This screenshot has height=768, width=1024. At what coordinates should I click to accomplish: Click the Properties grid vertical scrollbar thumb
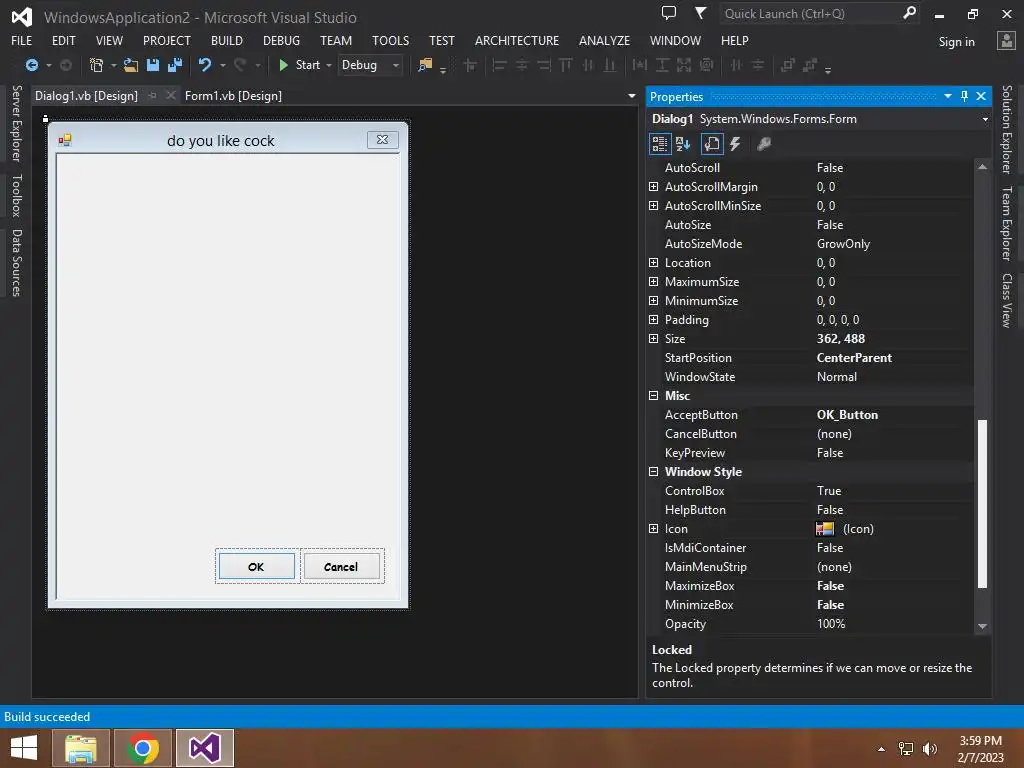982,504
